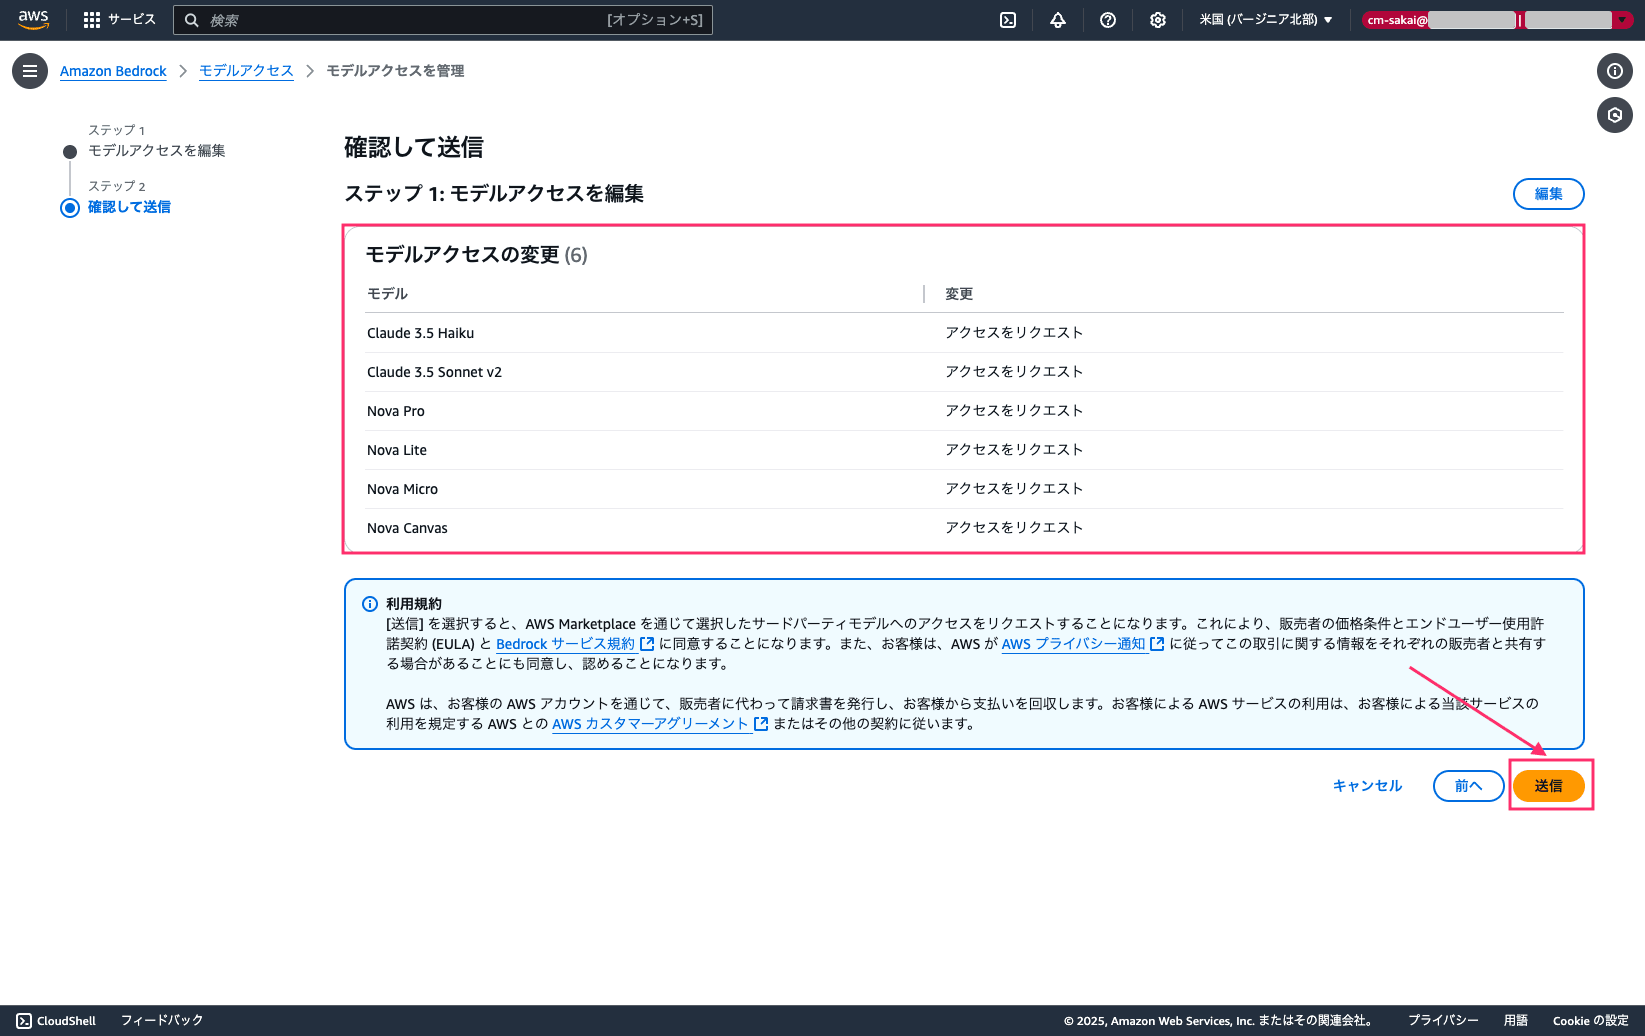The width and height of the screenshot is (1645, 1036).
Task: Click external link icon beside Bedrock サービス規約
Action: [647, 644]
